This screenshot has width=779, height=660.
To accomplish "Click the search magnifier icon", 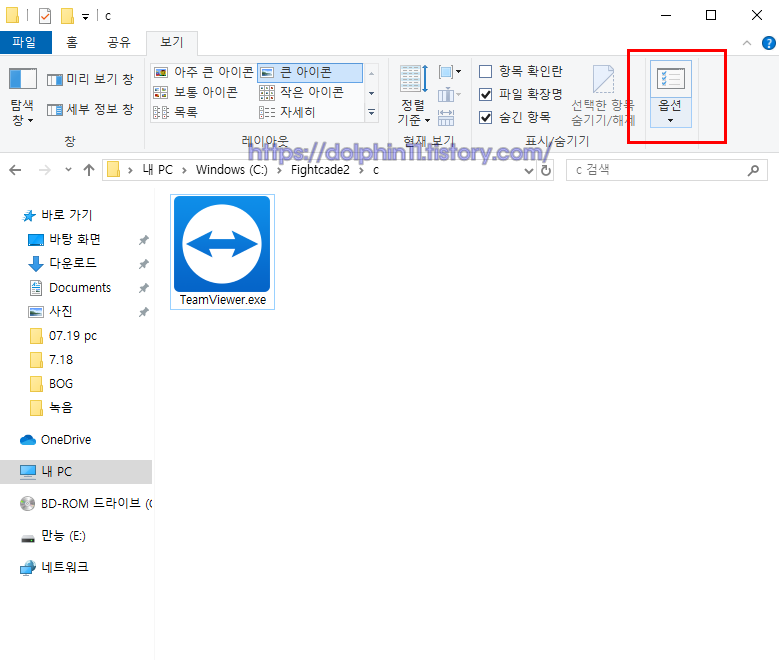I will pos(754,170).
